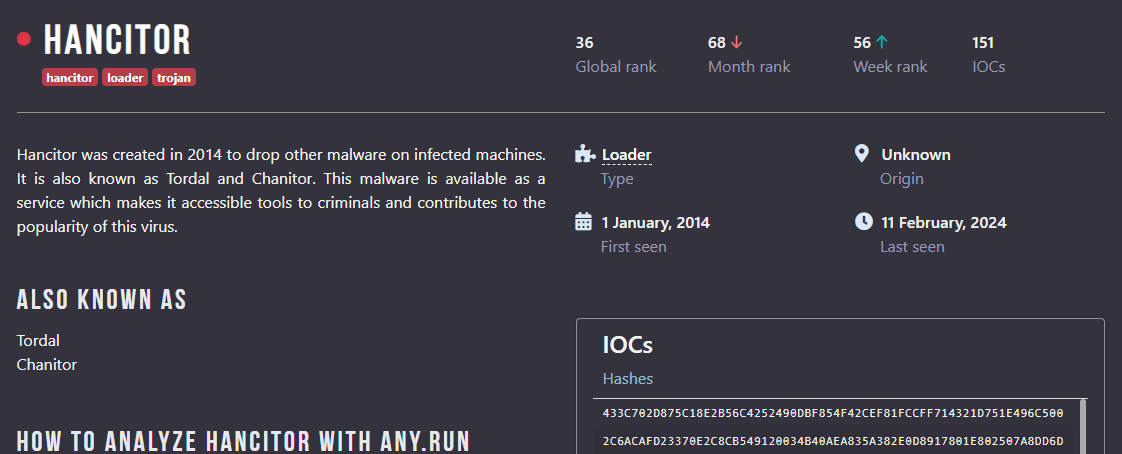Image resolution: width=1122 pixels, height=454 pixels.
Task: Click the HANCITOR title heading
Action: (x=117, y=40)
